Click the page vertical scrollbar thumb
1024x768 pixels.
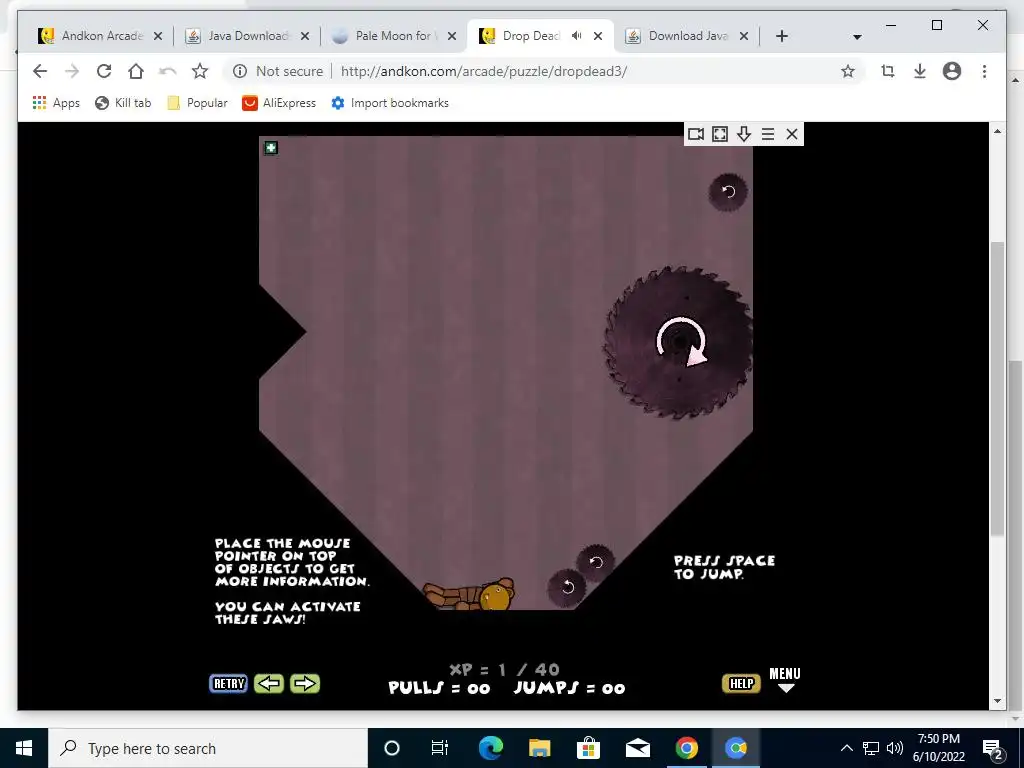(x=997, y=389)
